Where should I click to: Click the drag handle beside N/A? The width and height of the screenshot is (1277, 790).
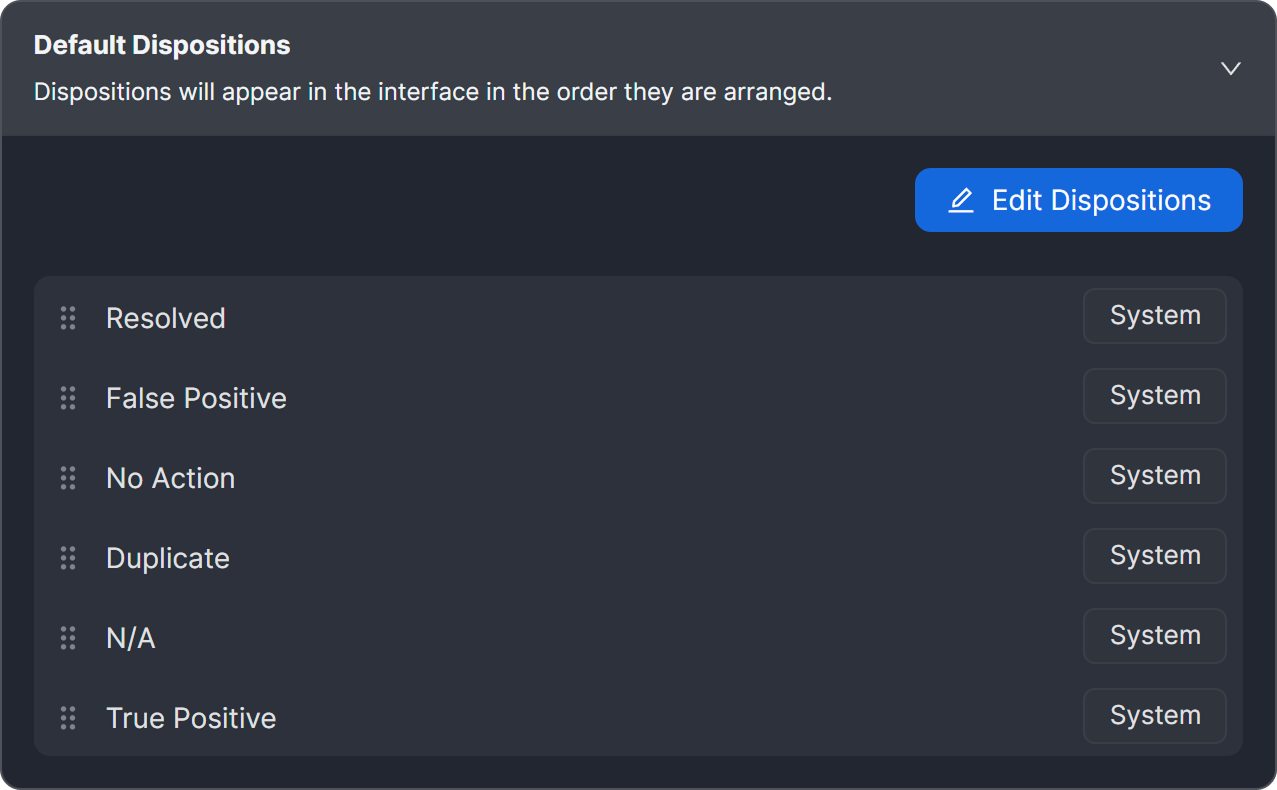coord(68,637)
